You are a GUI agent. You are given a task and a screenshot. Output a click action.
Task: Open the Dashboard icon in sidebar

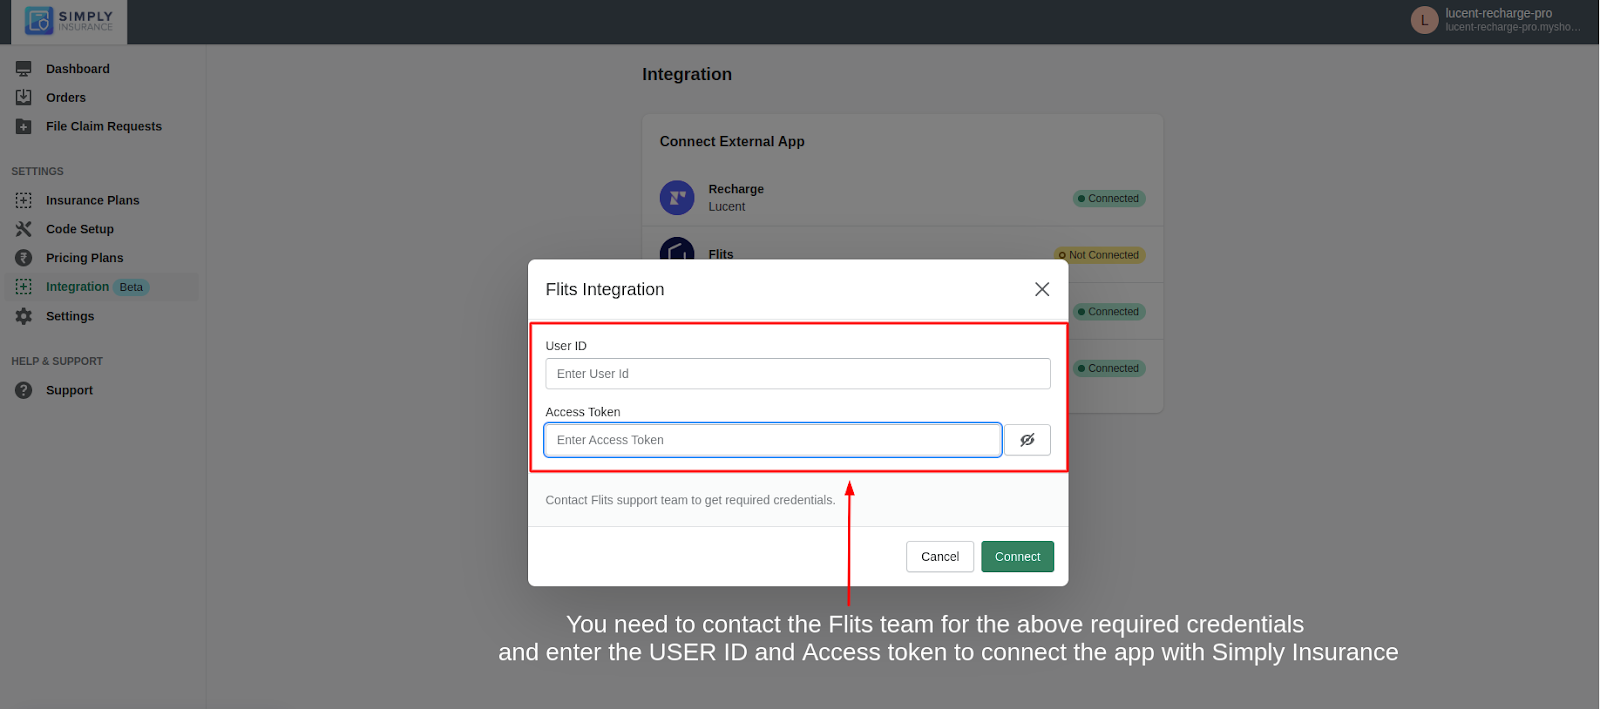tap(24, 69)
